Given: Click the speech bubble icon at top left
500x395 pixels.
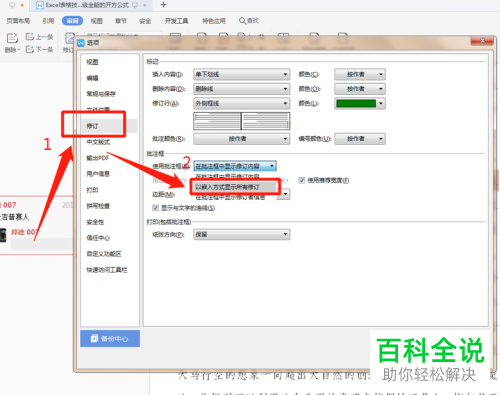Looking at the screenshot, I should (12, 5).
